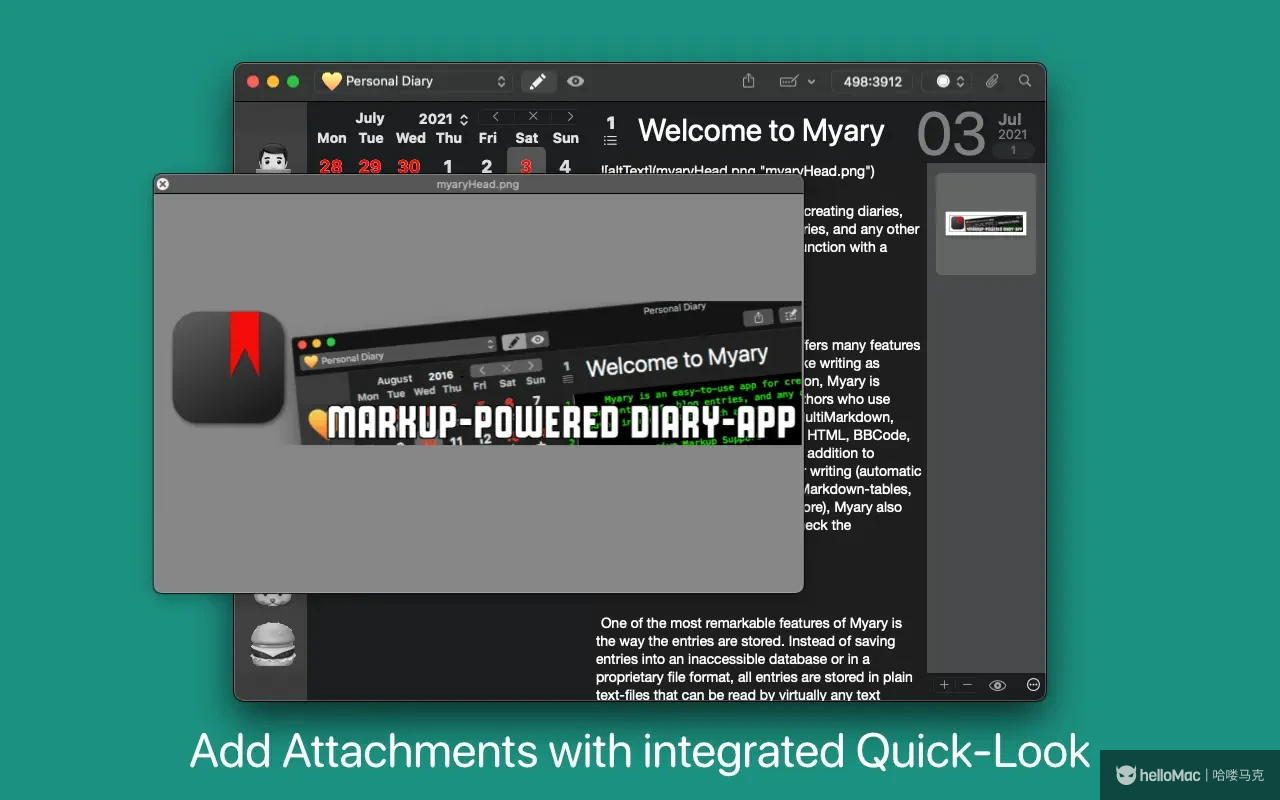Select calendar date 2 under Fri
The width and height of the screenshot is (1280, 800).
click(487, 166)
